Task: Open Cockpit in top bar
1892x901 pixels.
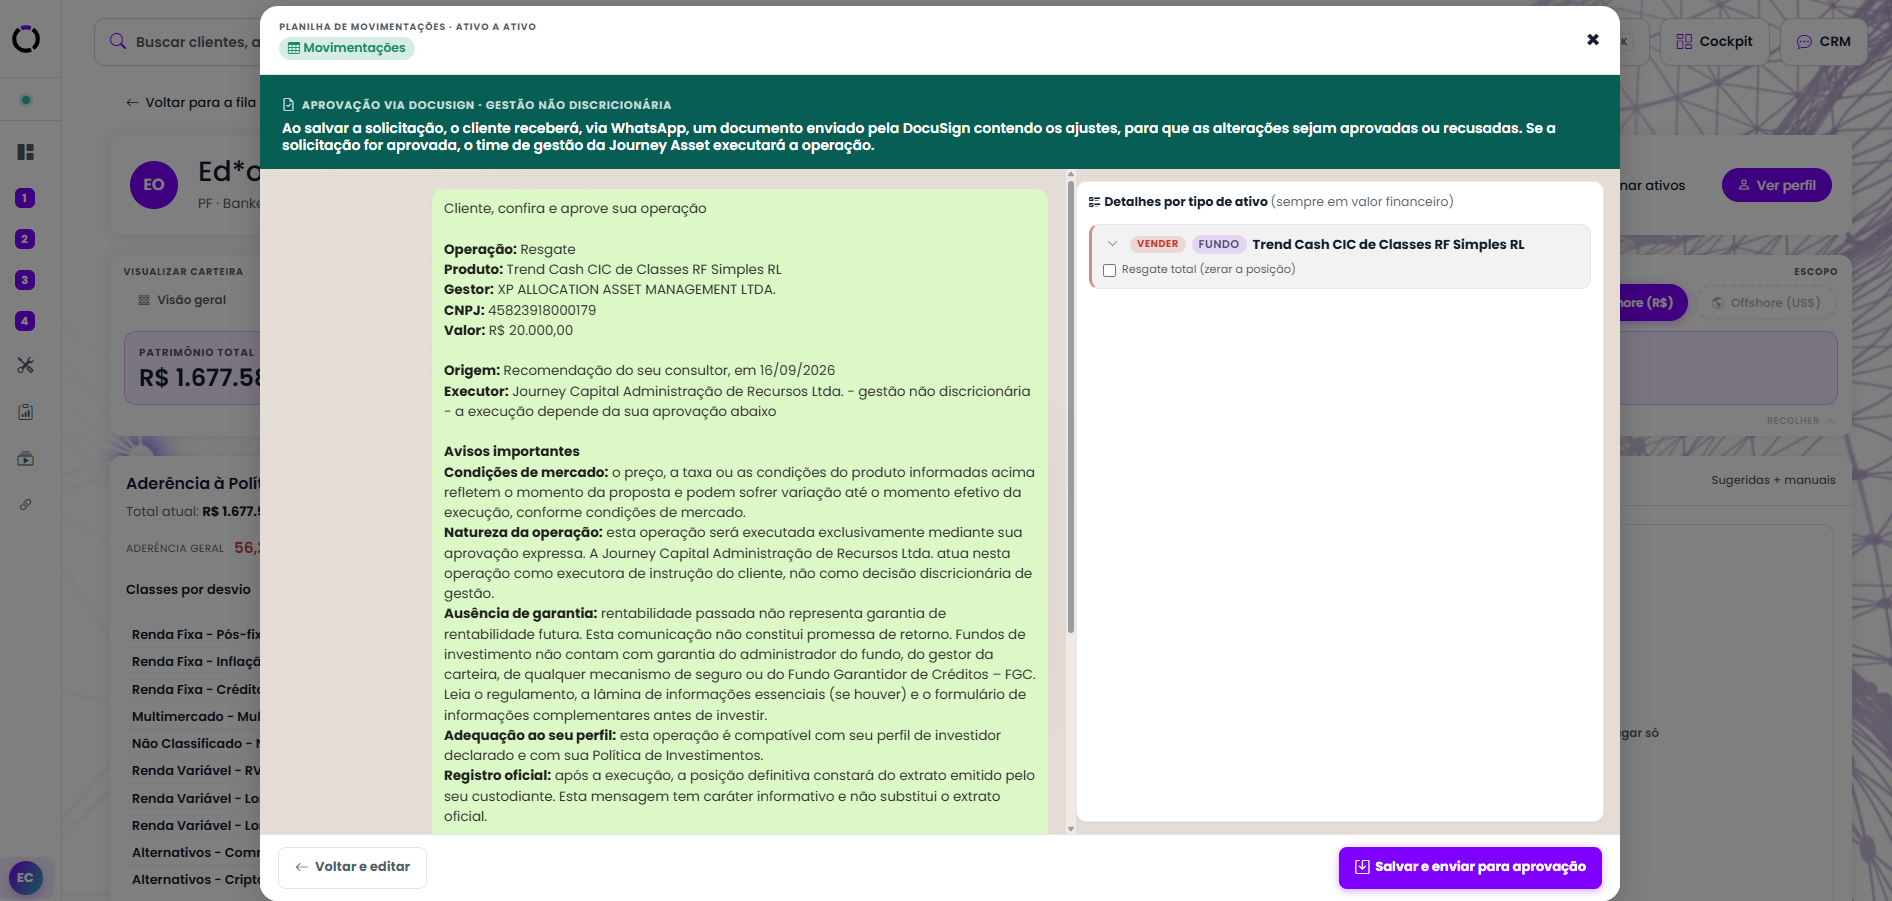Action: 1714,42
